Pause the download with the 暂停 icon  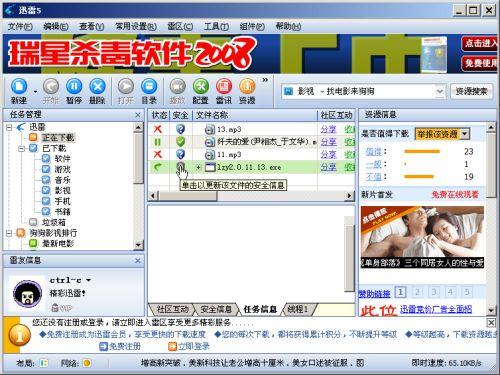(74, 91)
